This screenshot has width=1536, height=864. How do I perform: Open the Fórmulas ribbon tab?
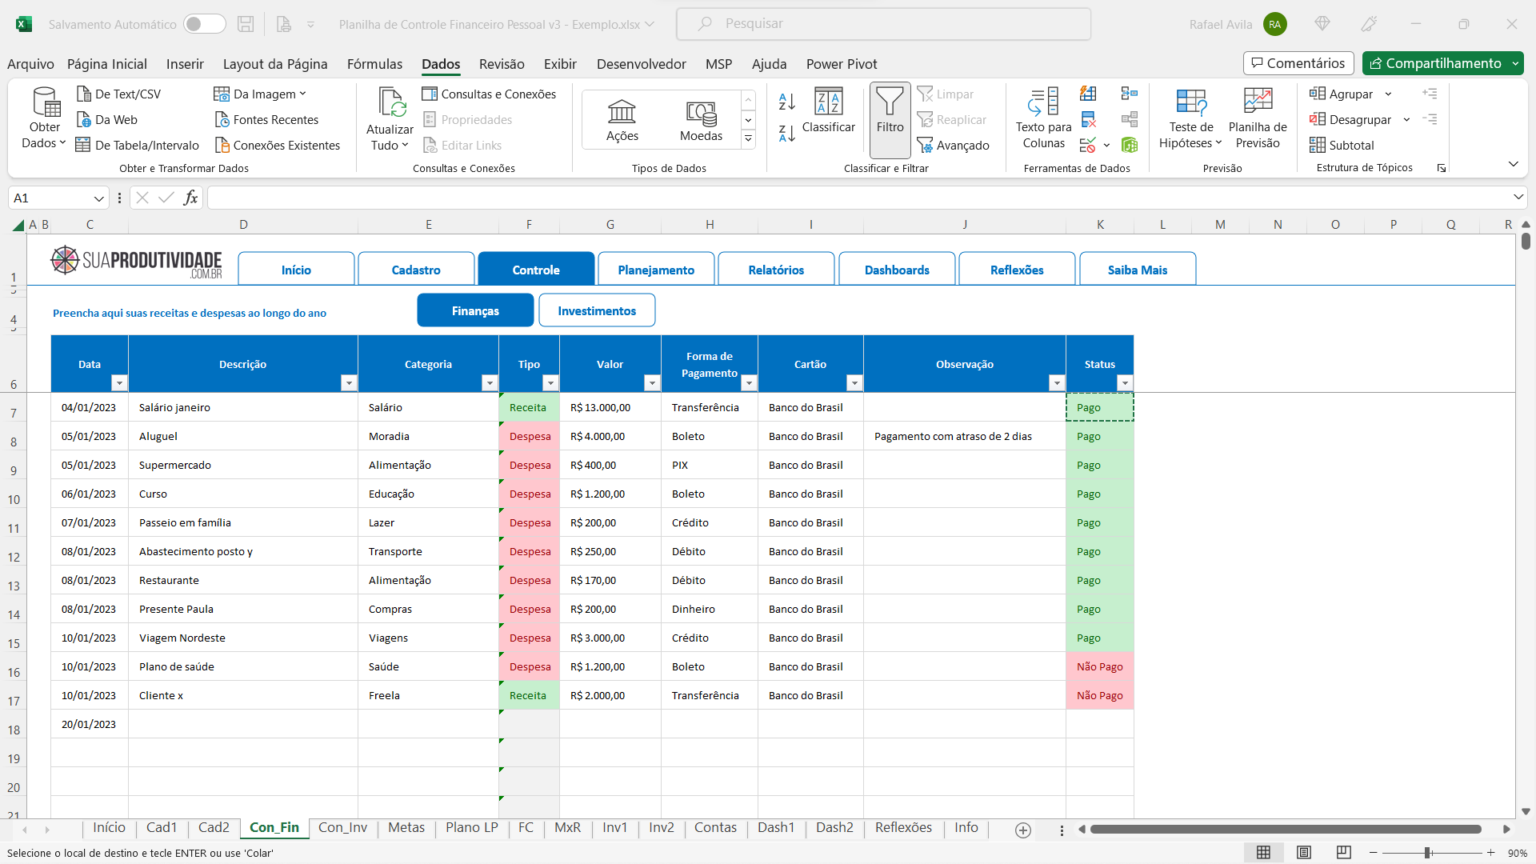pos(375,64)
